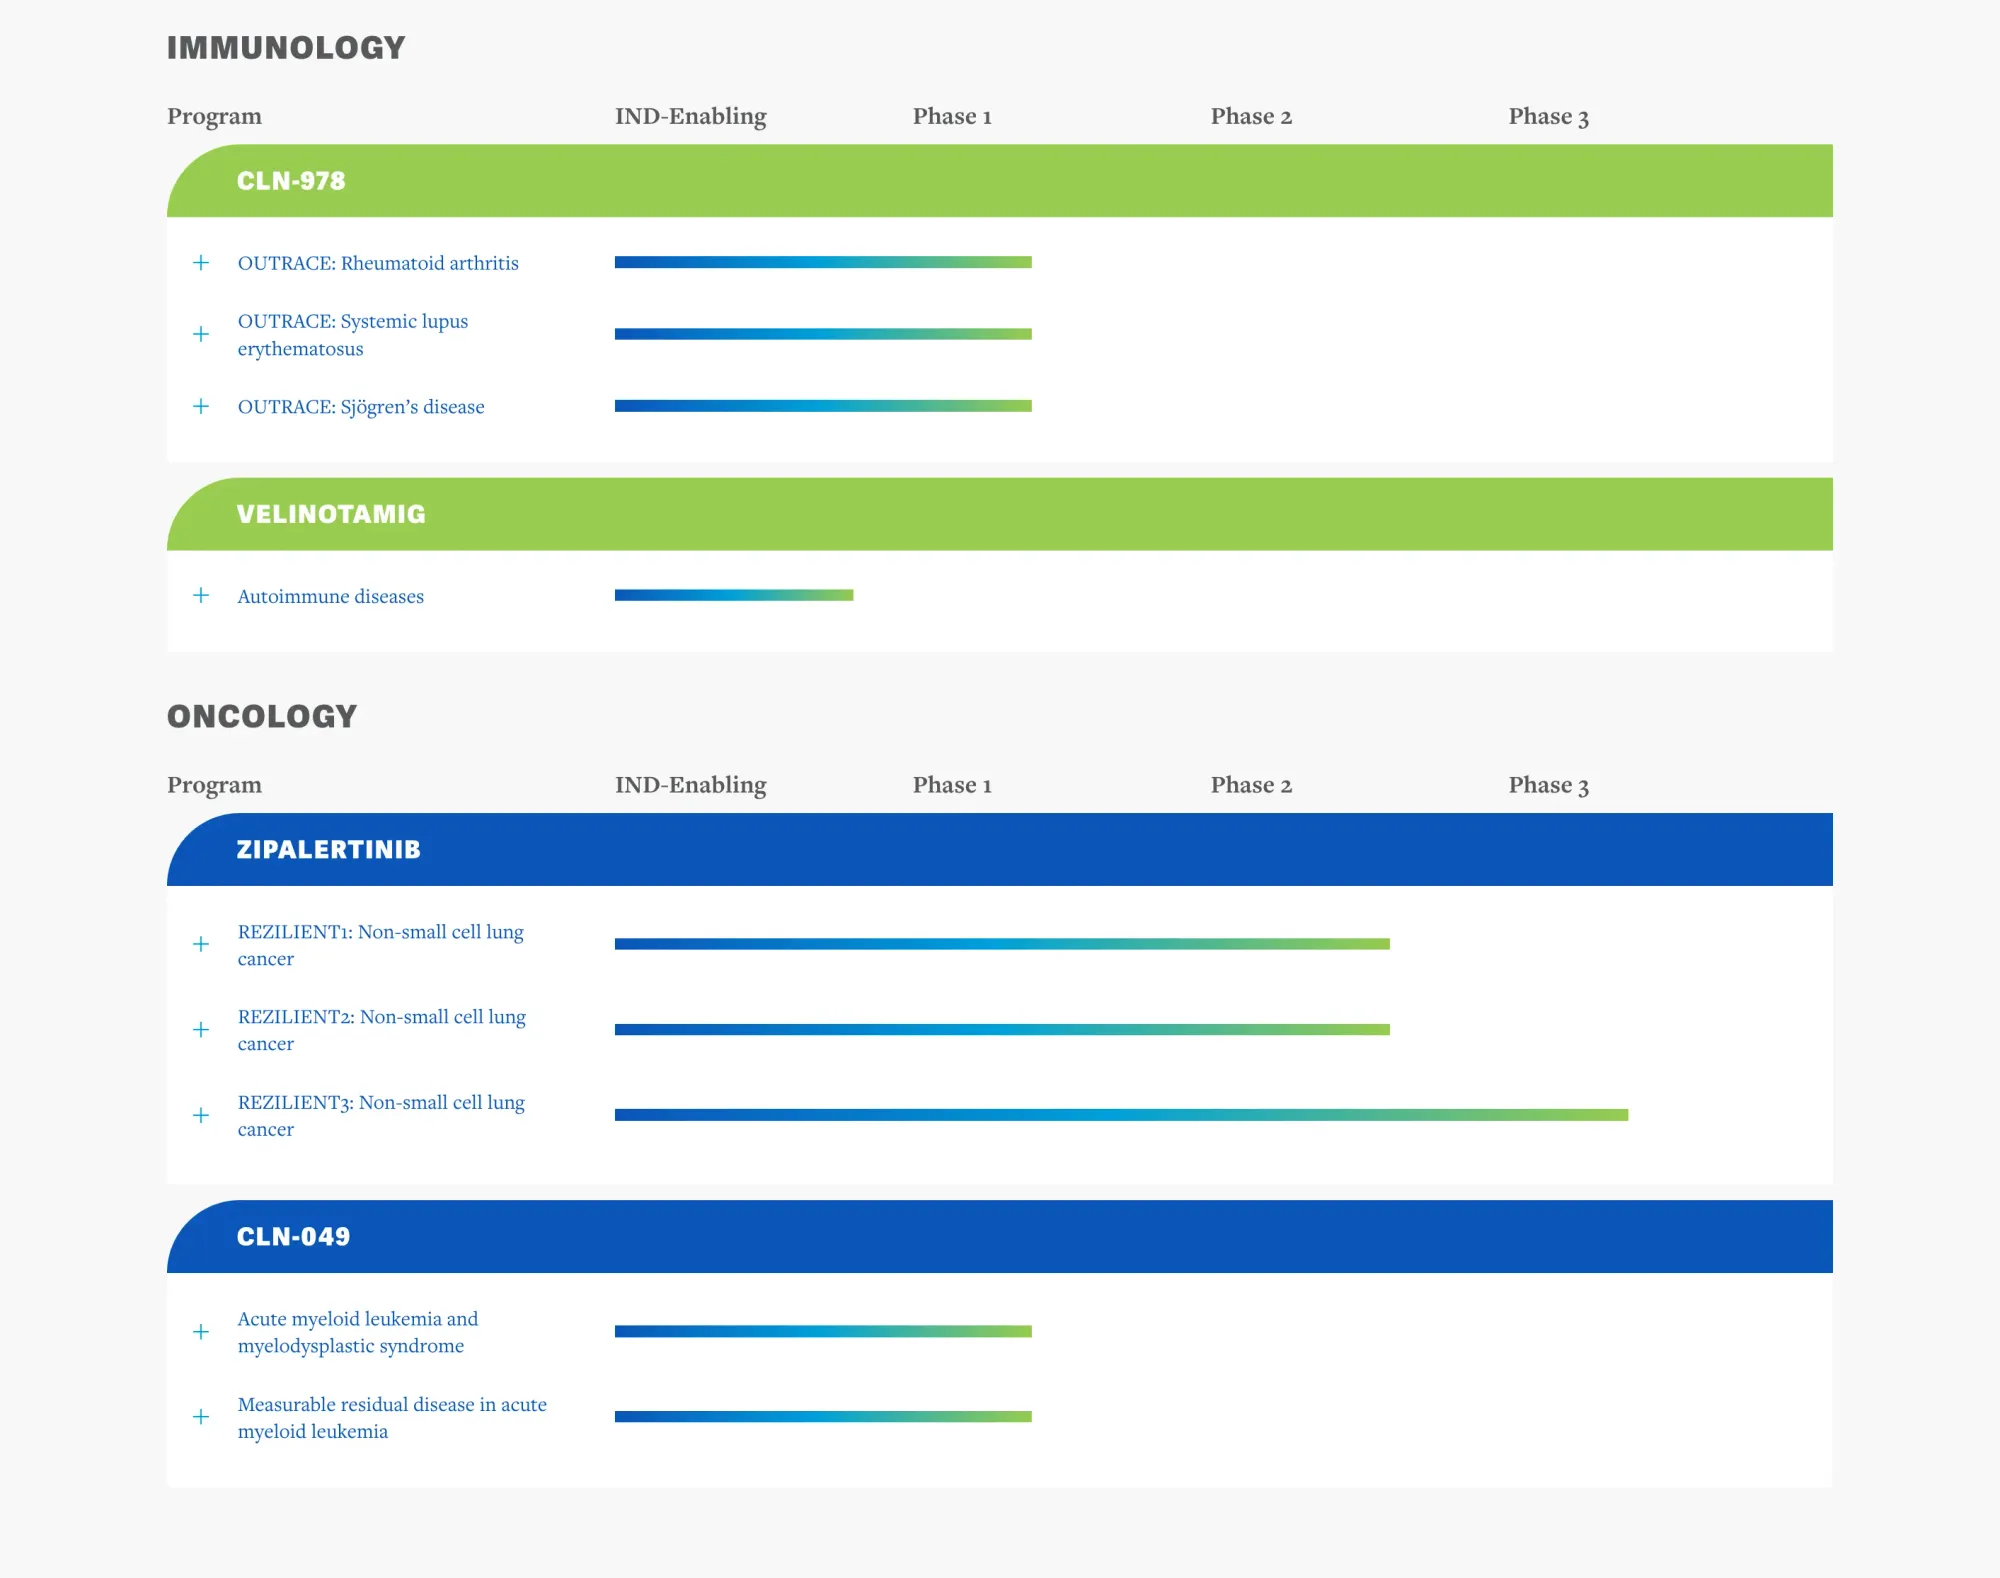This screenshot has height=1578, width=2000.
Task: Open REZILIENT3 details via plus icon
Action: click(201, 1115)
